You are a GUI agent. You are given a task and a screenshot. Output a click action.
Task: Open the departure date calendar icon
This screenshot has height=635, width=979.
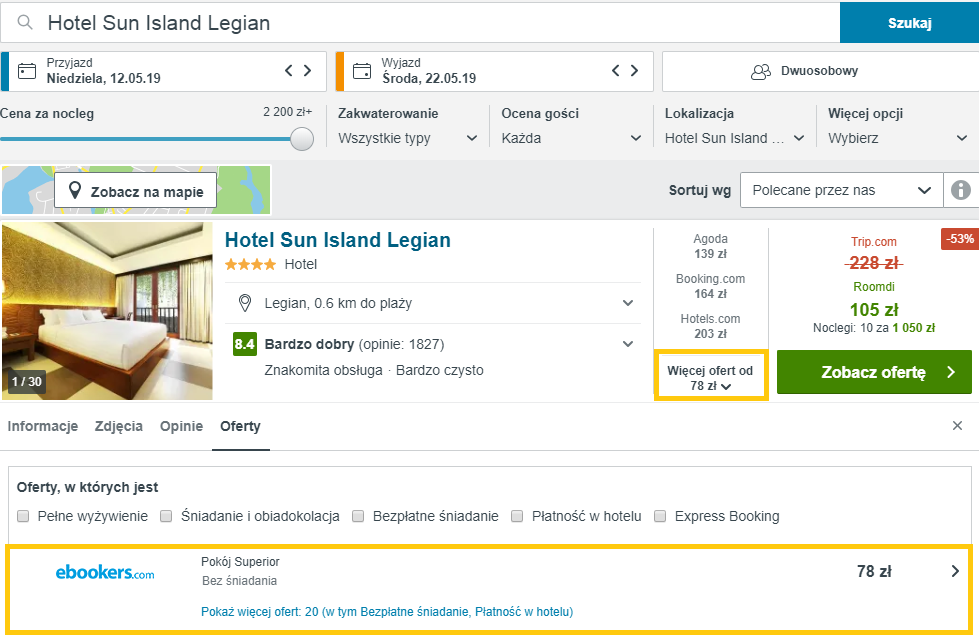(x=362, y=71)
